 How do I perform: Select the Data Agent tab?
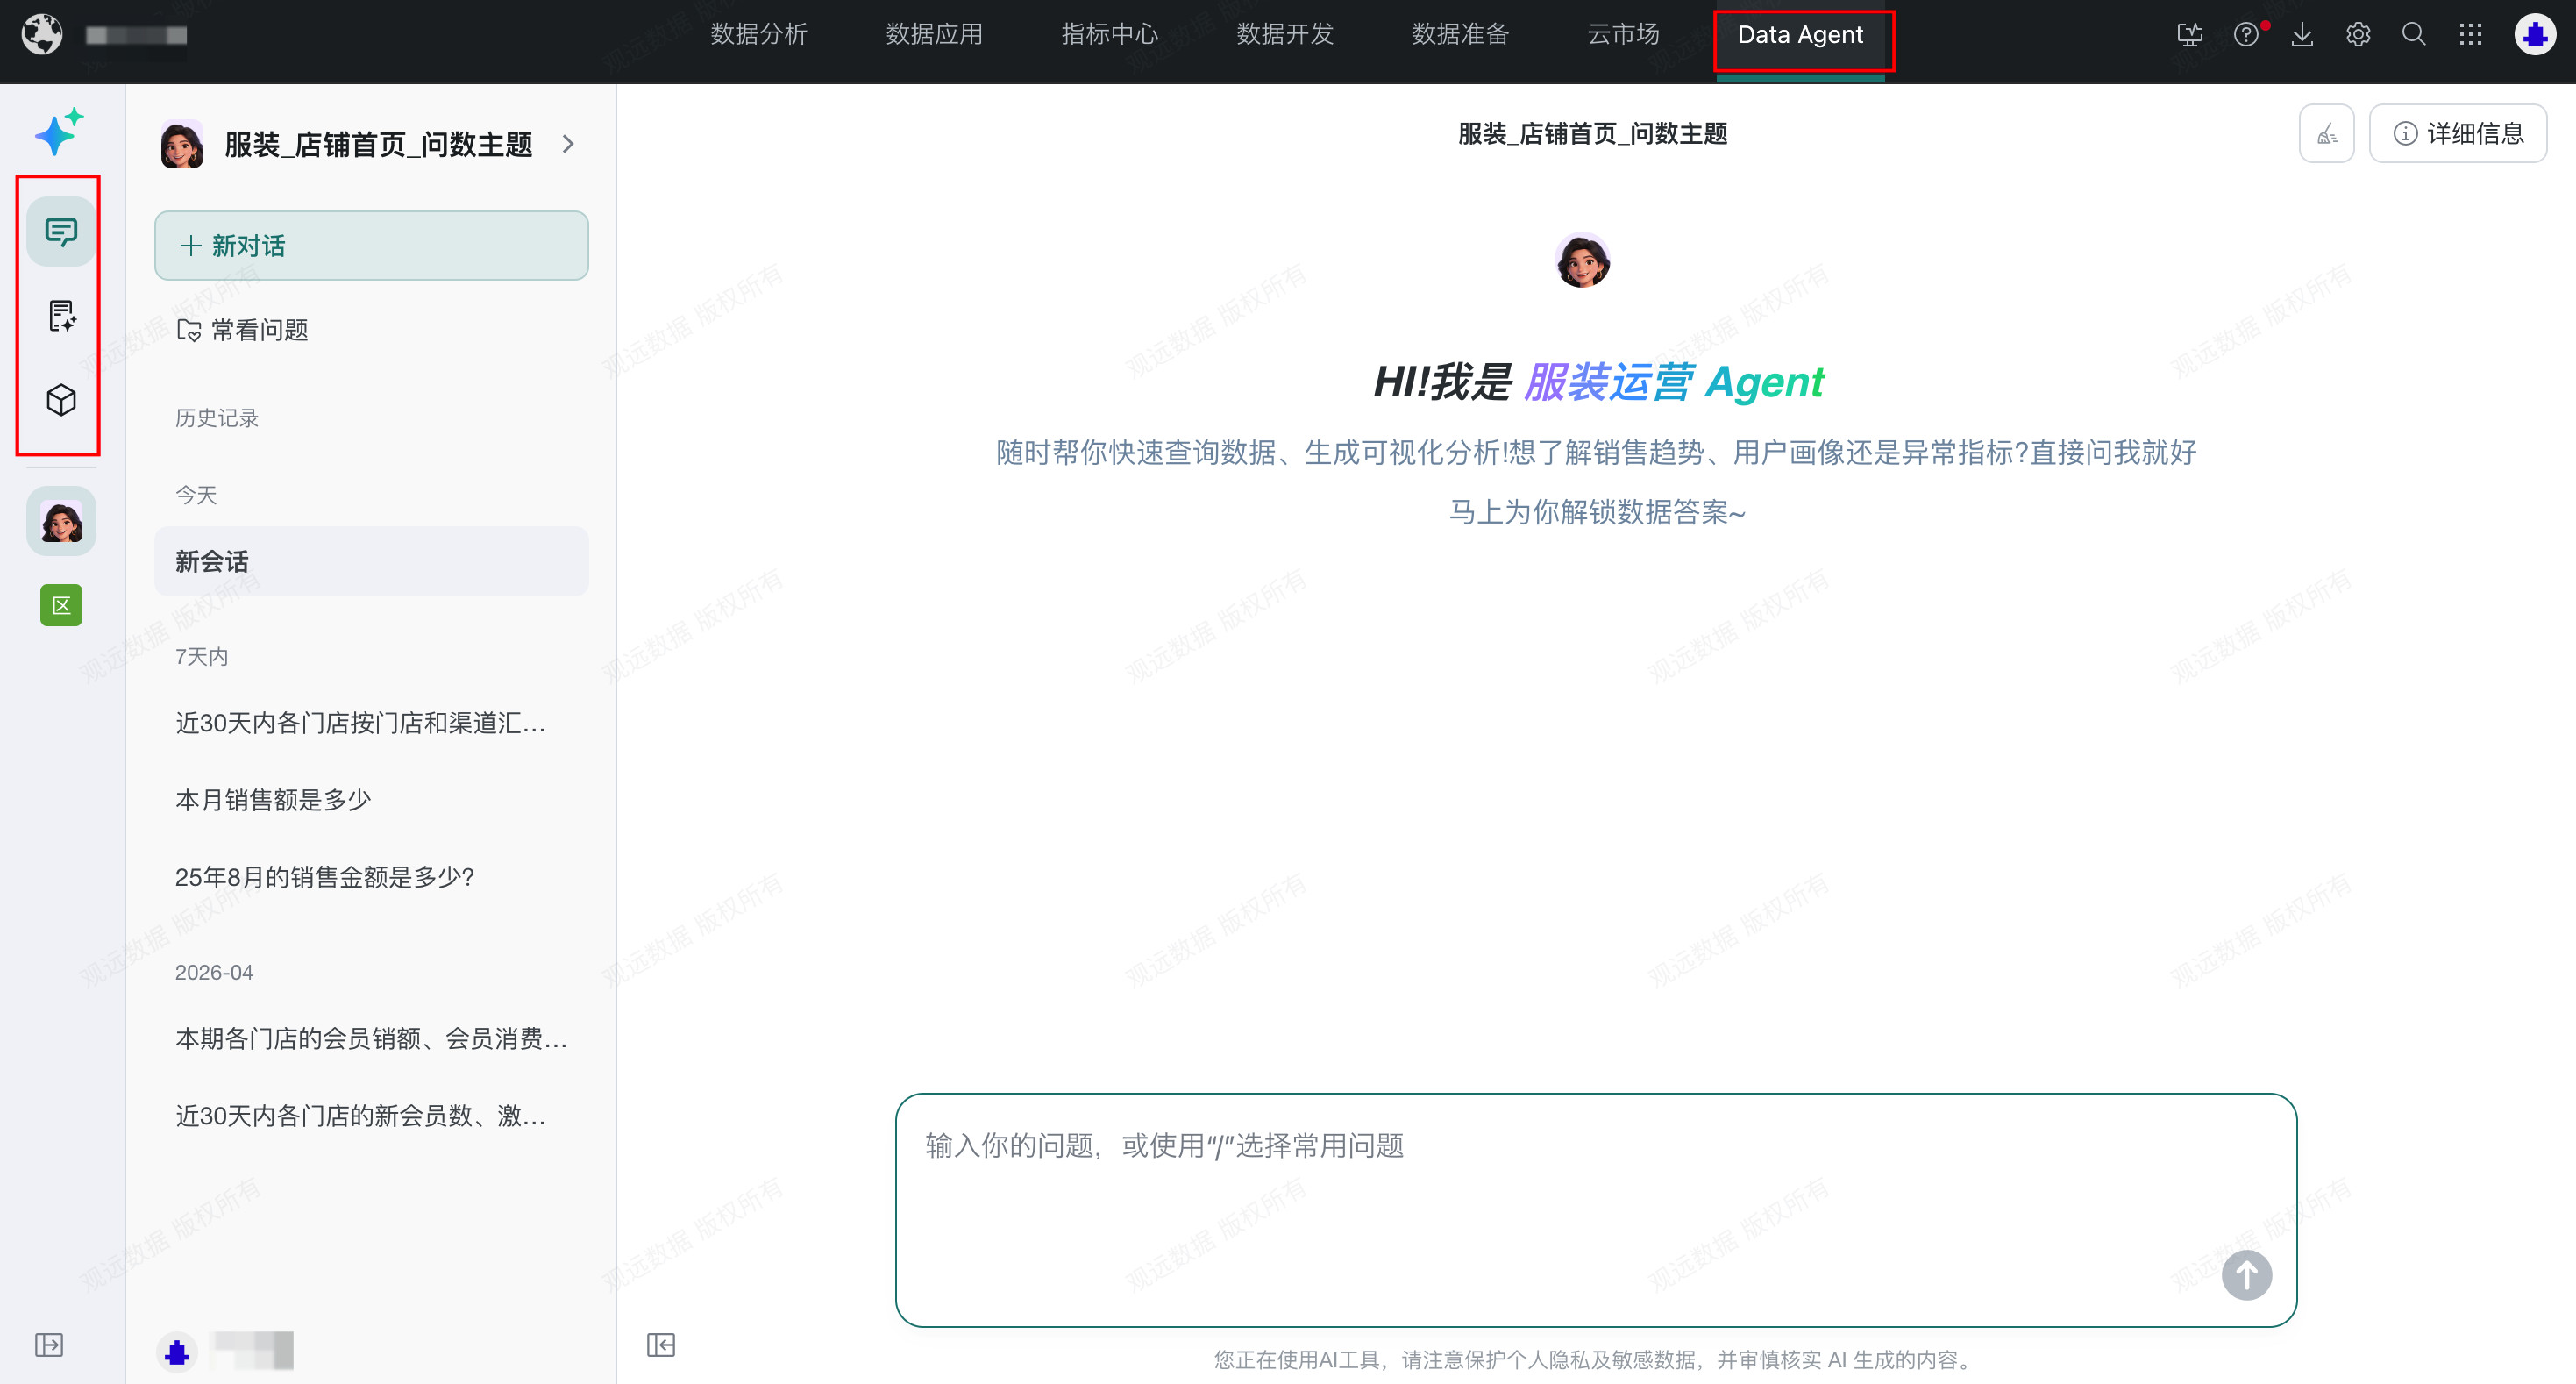[1800, 35]
